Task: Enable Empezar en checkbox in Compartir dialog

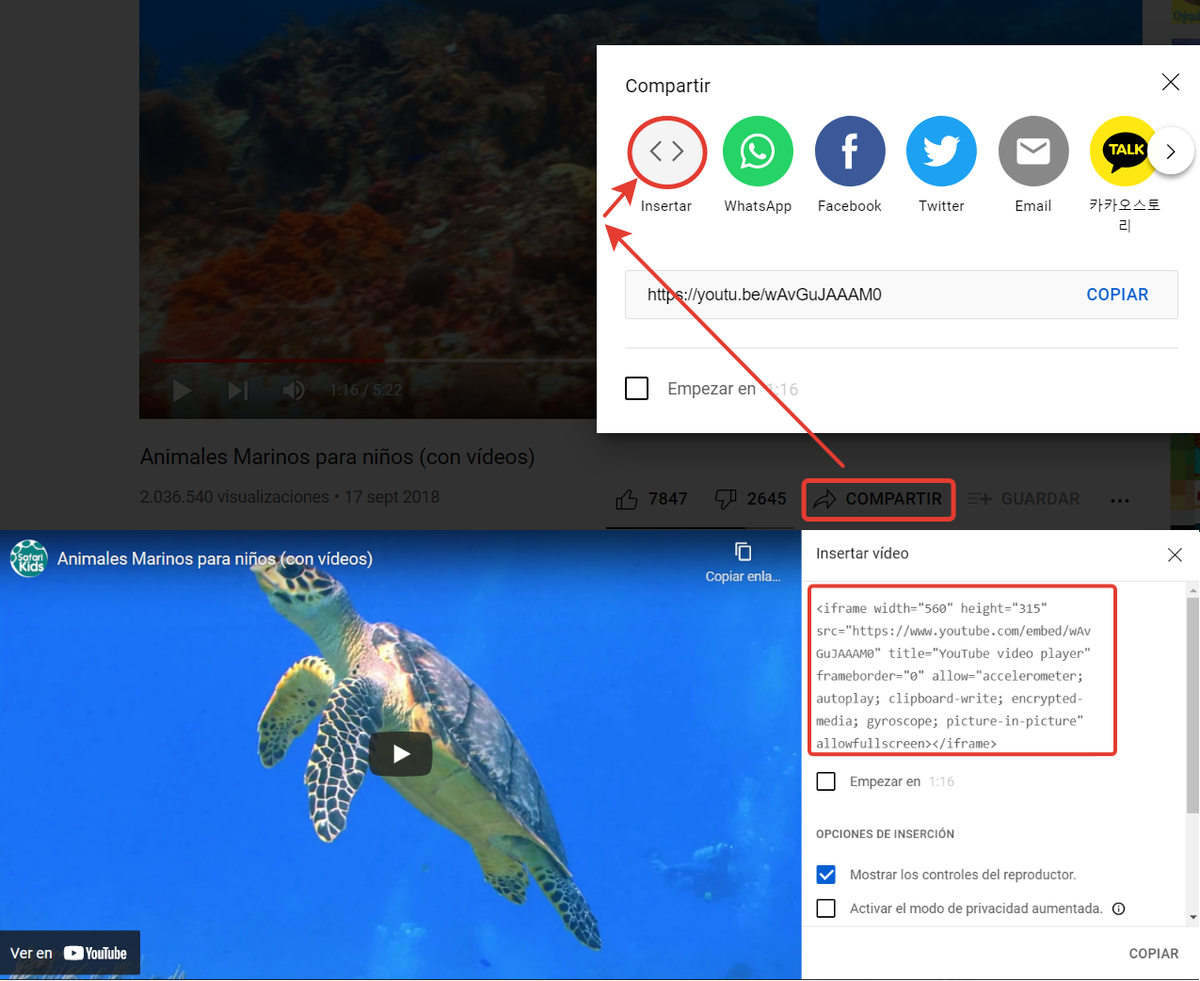Action: coord(637,388)
